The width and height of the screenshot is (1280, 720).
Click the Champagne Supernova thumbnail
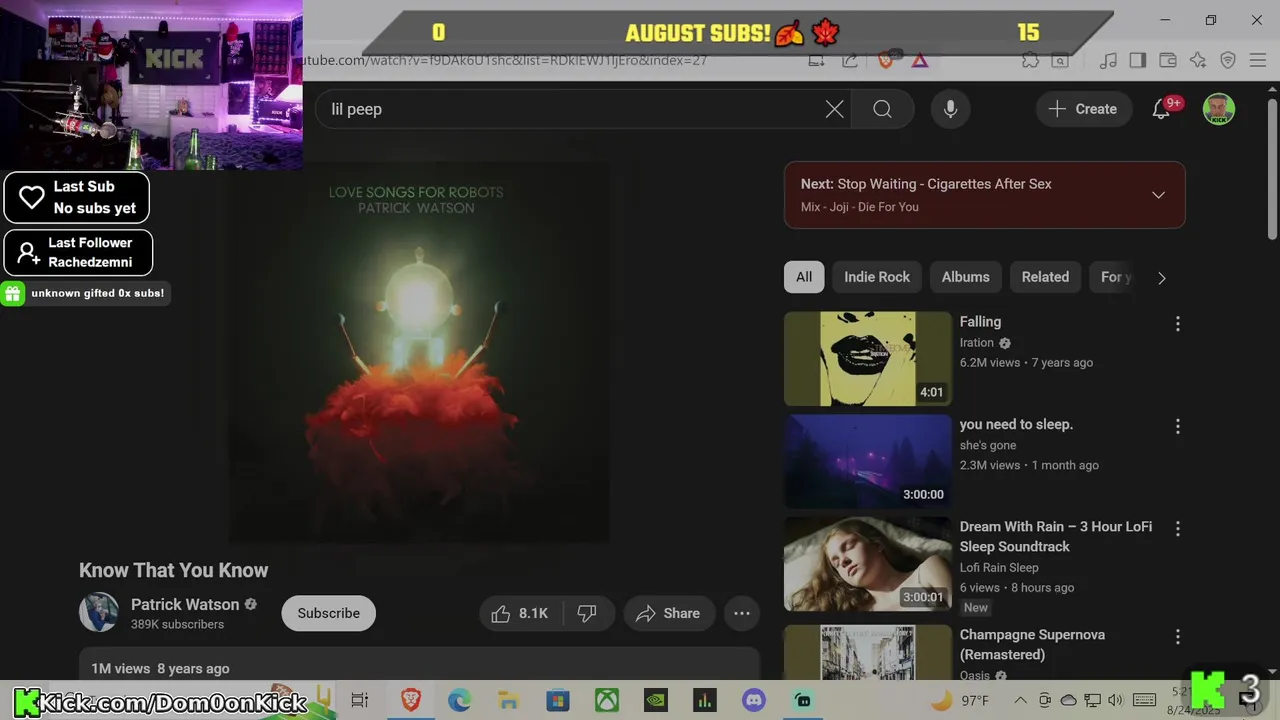(868, 652)
